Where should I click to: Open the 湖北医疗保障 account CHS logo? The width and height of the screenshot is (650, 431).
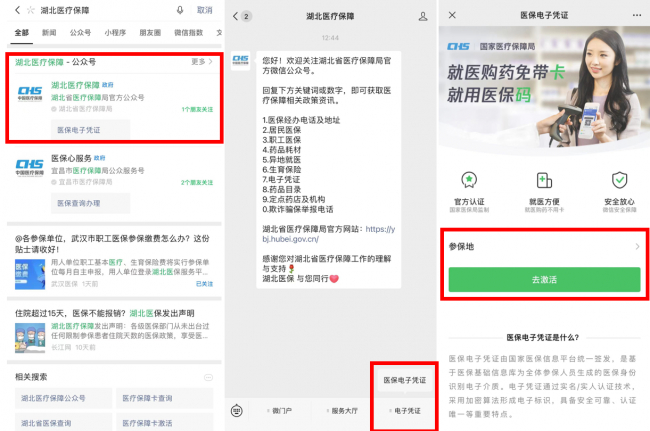[30, 93]
